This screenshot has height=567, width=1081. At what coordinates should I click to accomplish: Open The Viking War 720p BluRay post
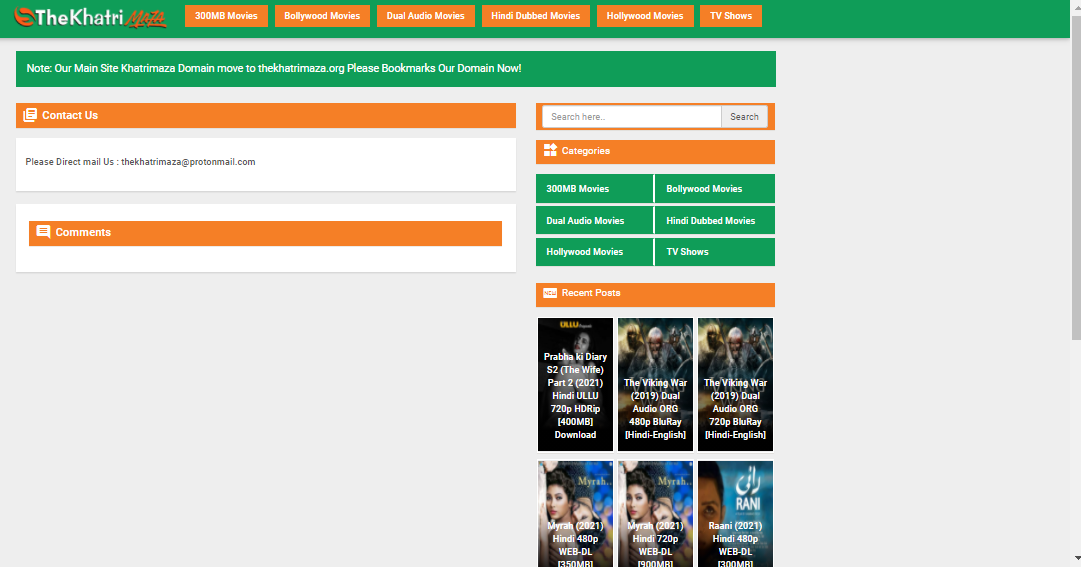(735, 384)
